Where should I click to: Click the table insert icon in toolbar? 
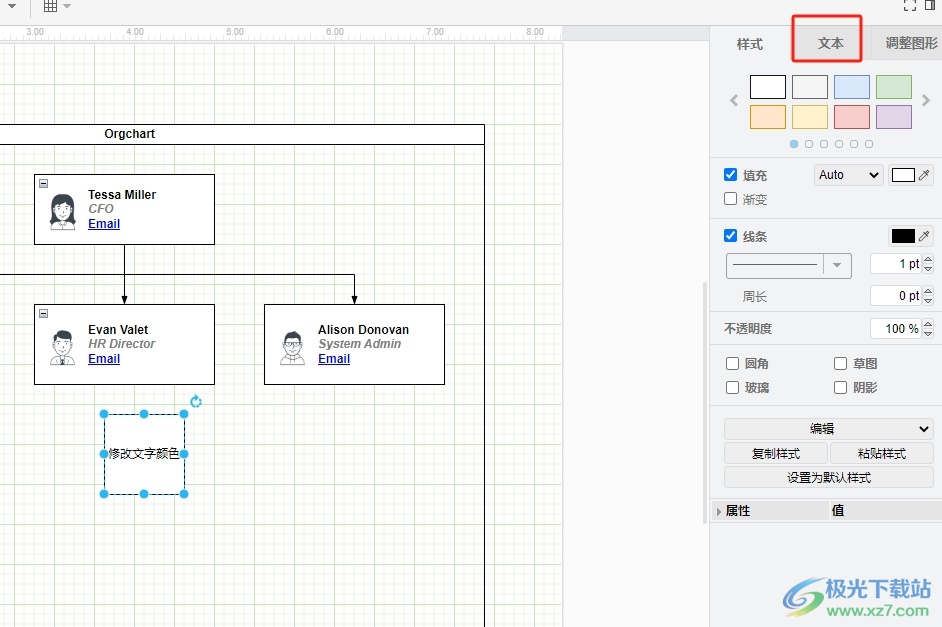point(51,6)
